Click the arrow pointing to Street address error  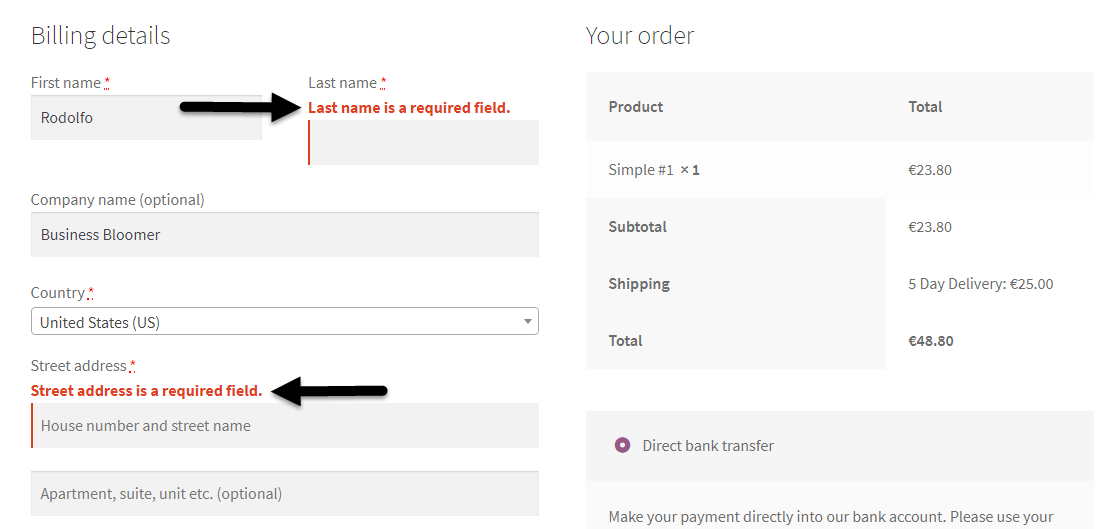pyautogui.click(x=330, y=391)
